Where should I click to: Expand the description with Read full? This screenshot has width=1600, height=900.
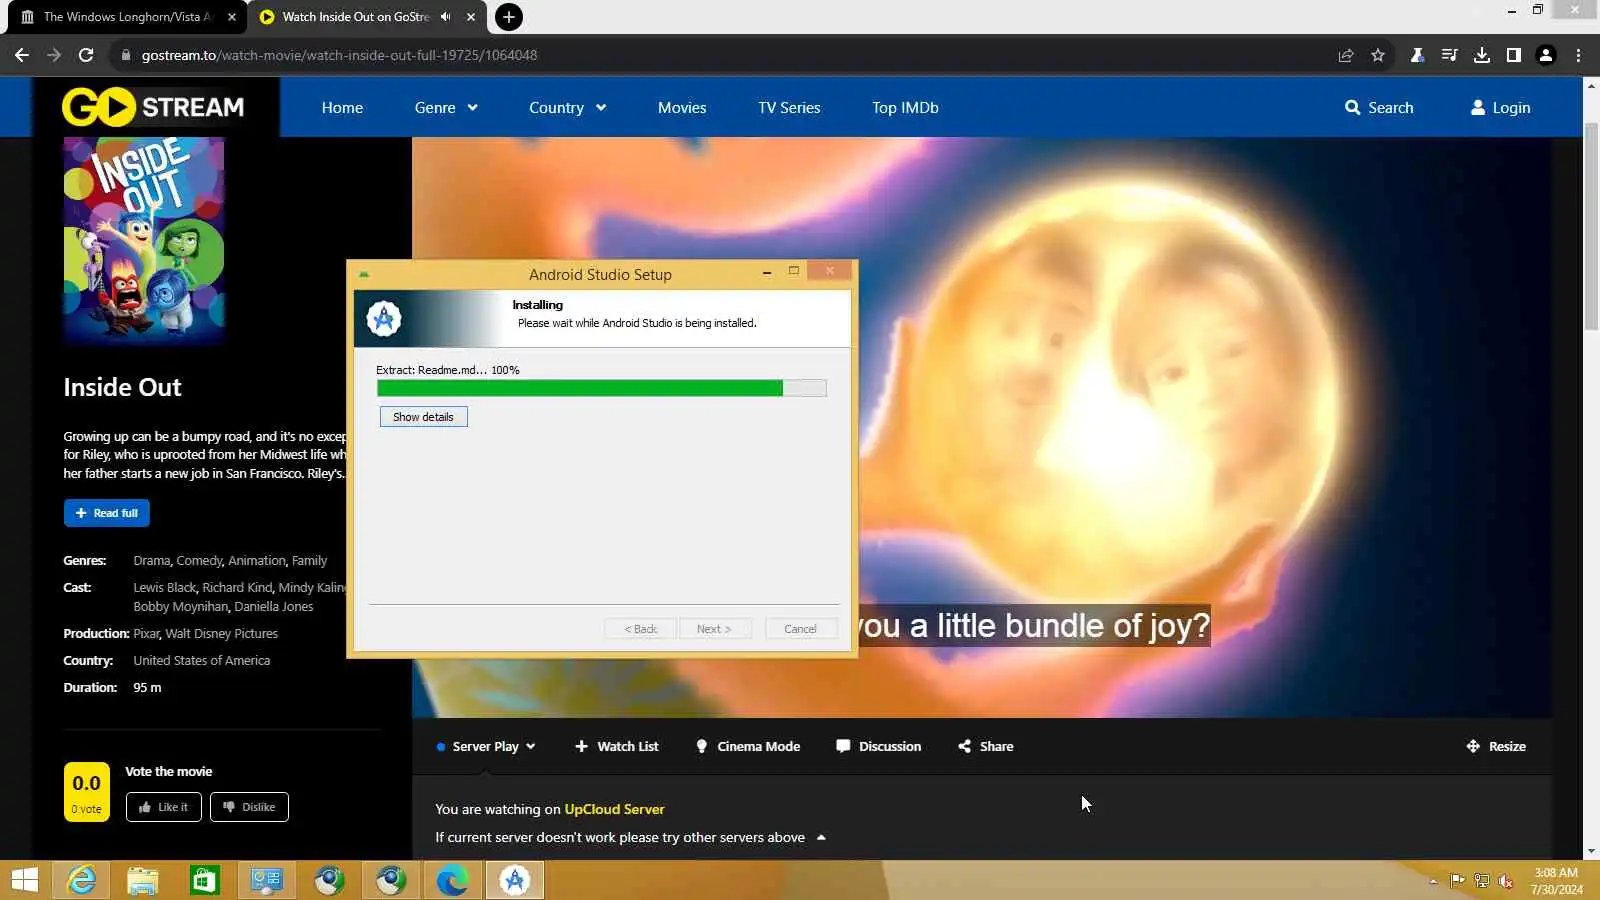(x=106, y=513)
